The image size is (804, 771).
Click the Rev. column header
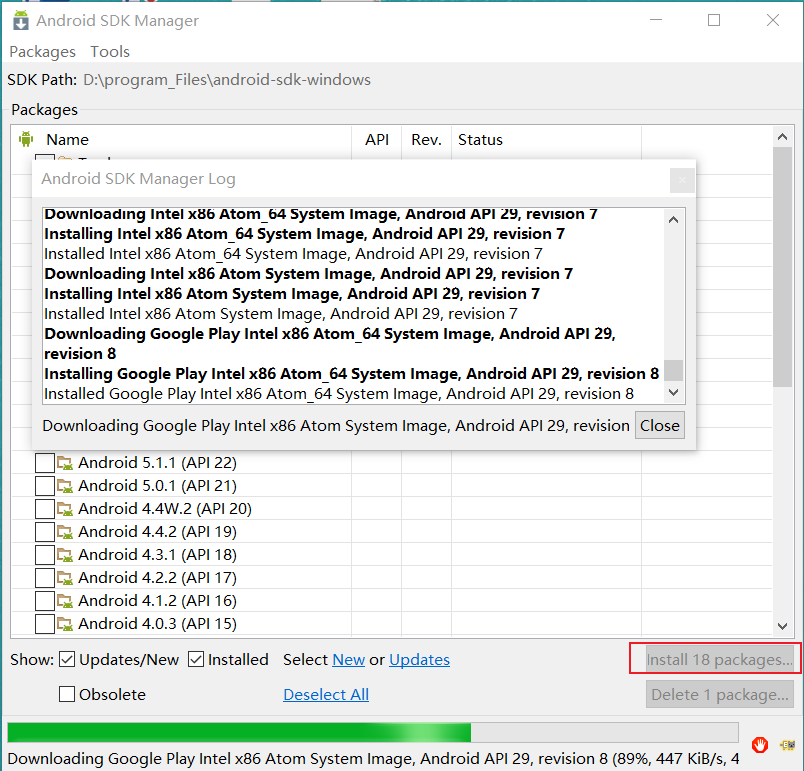(426, 140)
